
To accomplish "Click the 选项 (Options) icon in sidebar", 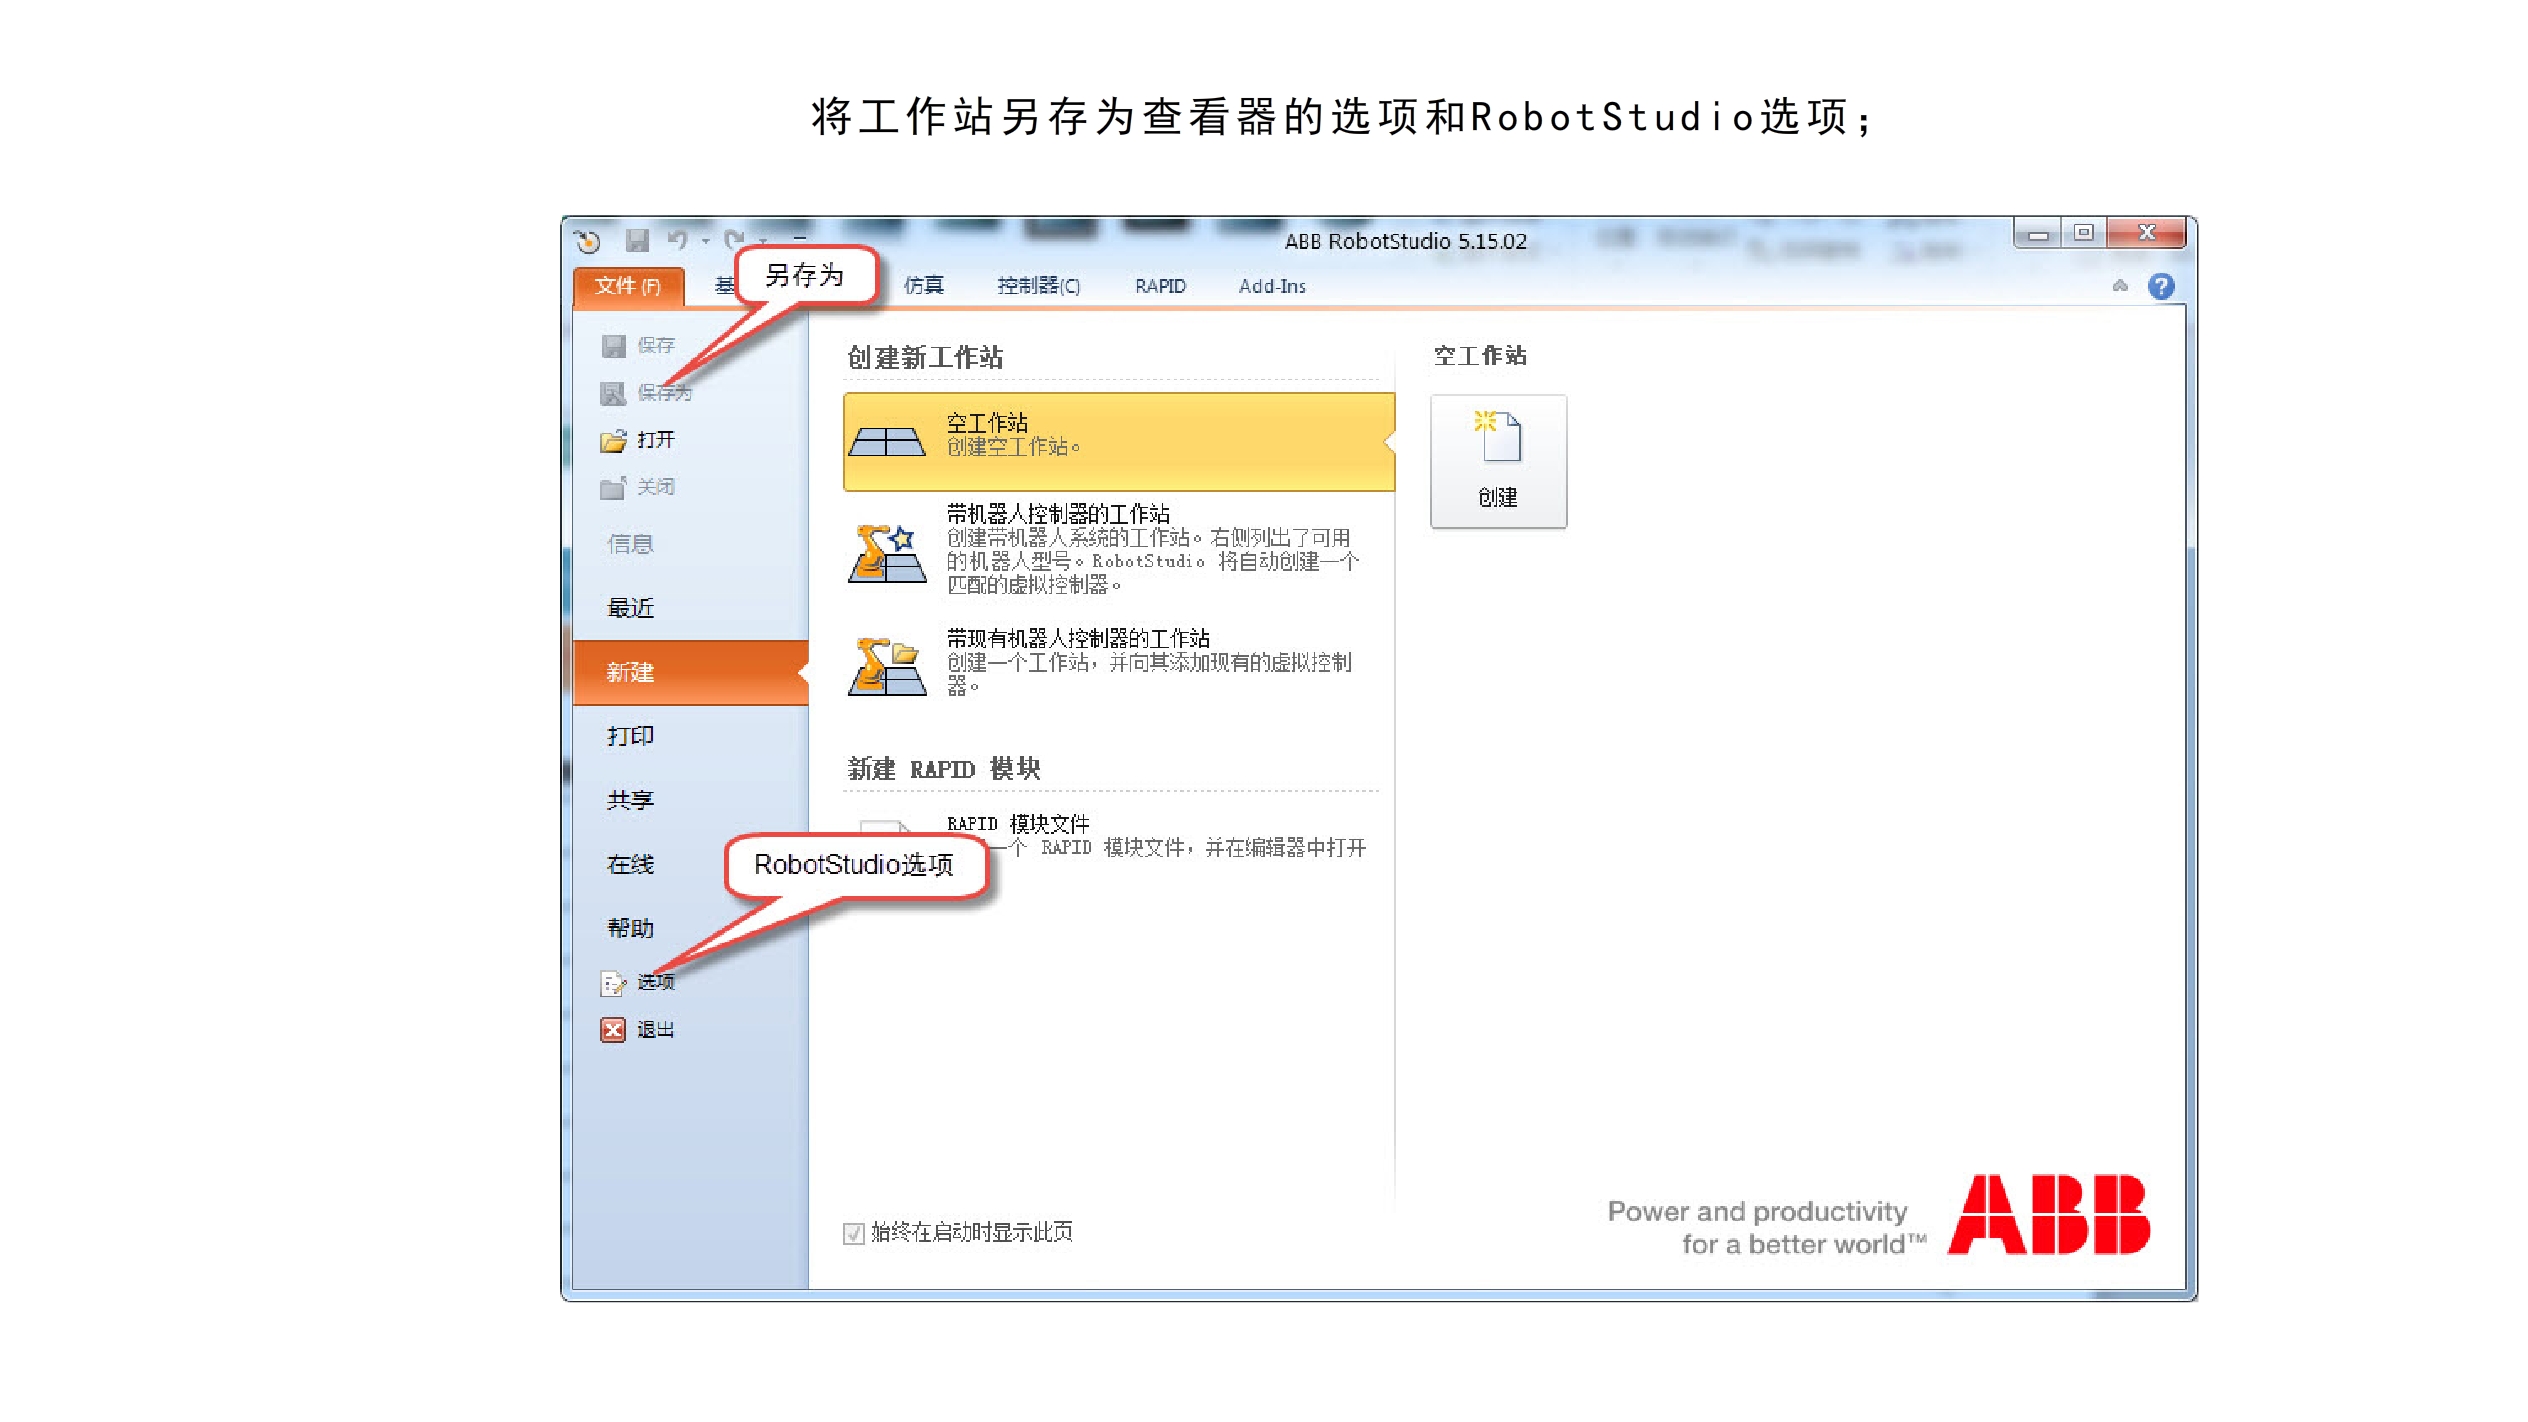I will tap(613, 983).
